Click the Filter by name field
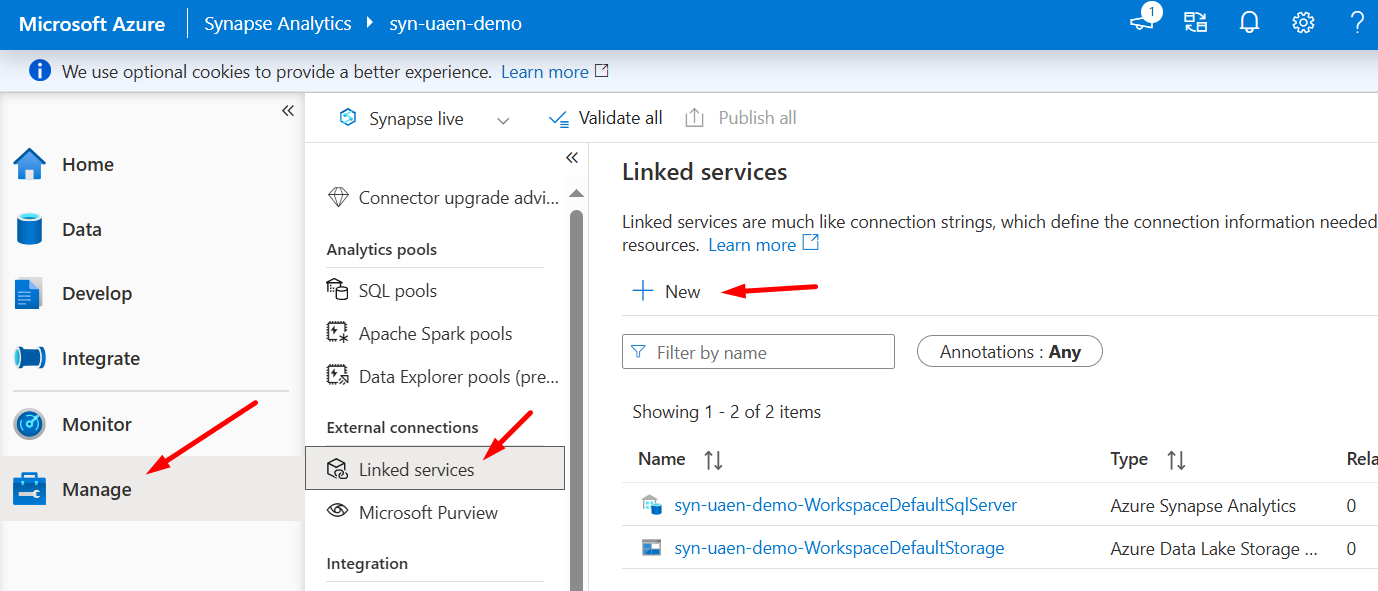 (757, 351)
